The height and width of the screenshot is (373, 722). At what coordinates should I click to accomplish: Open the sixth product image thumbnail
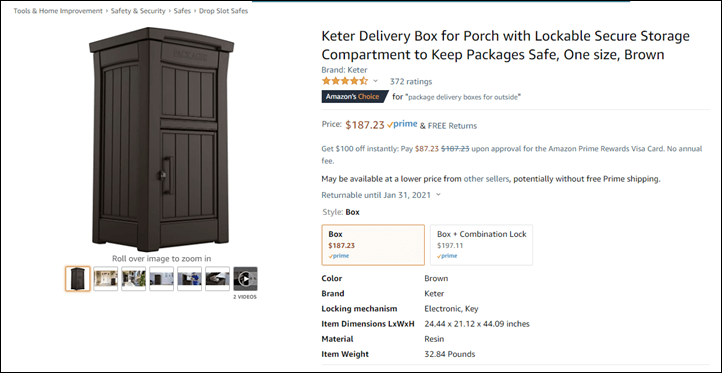pyautogui.click(x=217, y=279)
